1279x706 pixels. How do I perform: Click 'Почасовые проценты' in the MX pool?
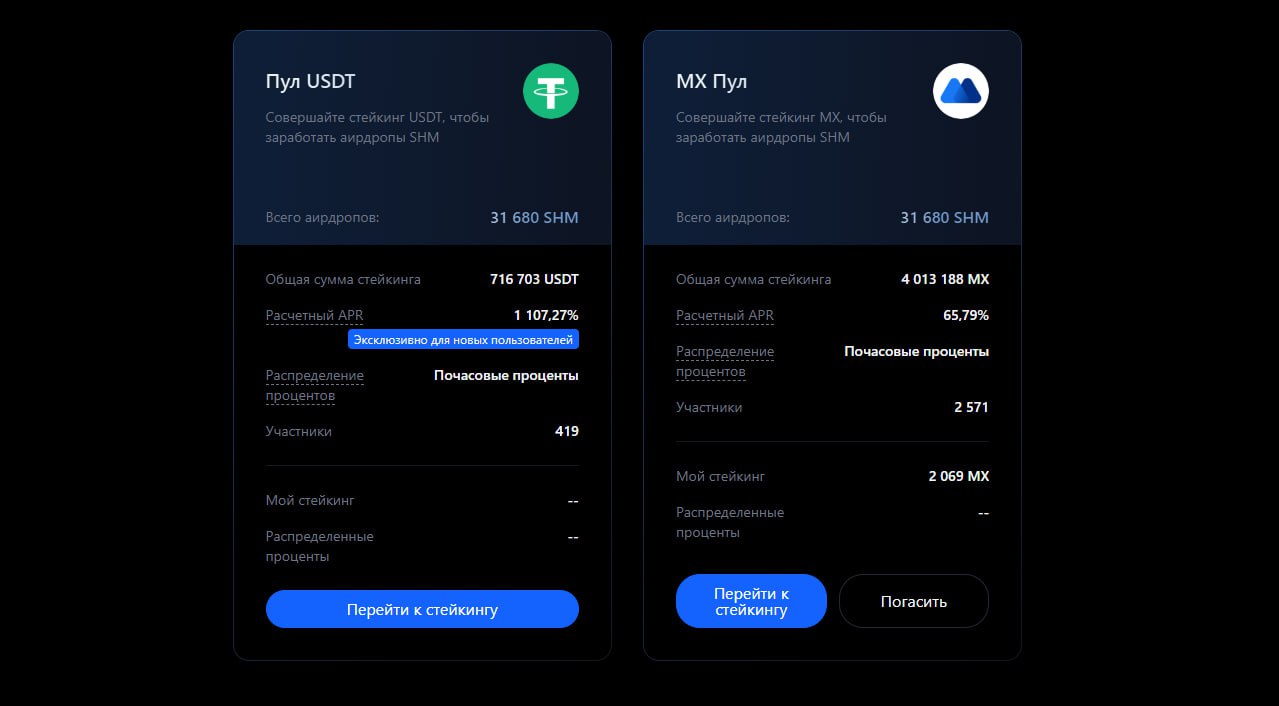tap(916, 351)
